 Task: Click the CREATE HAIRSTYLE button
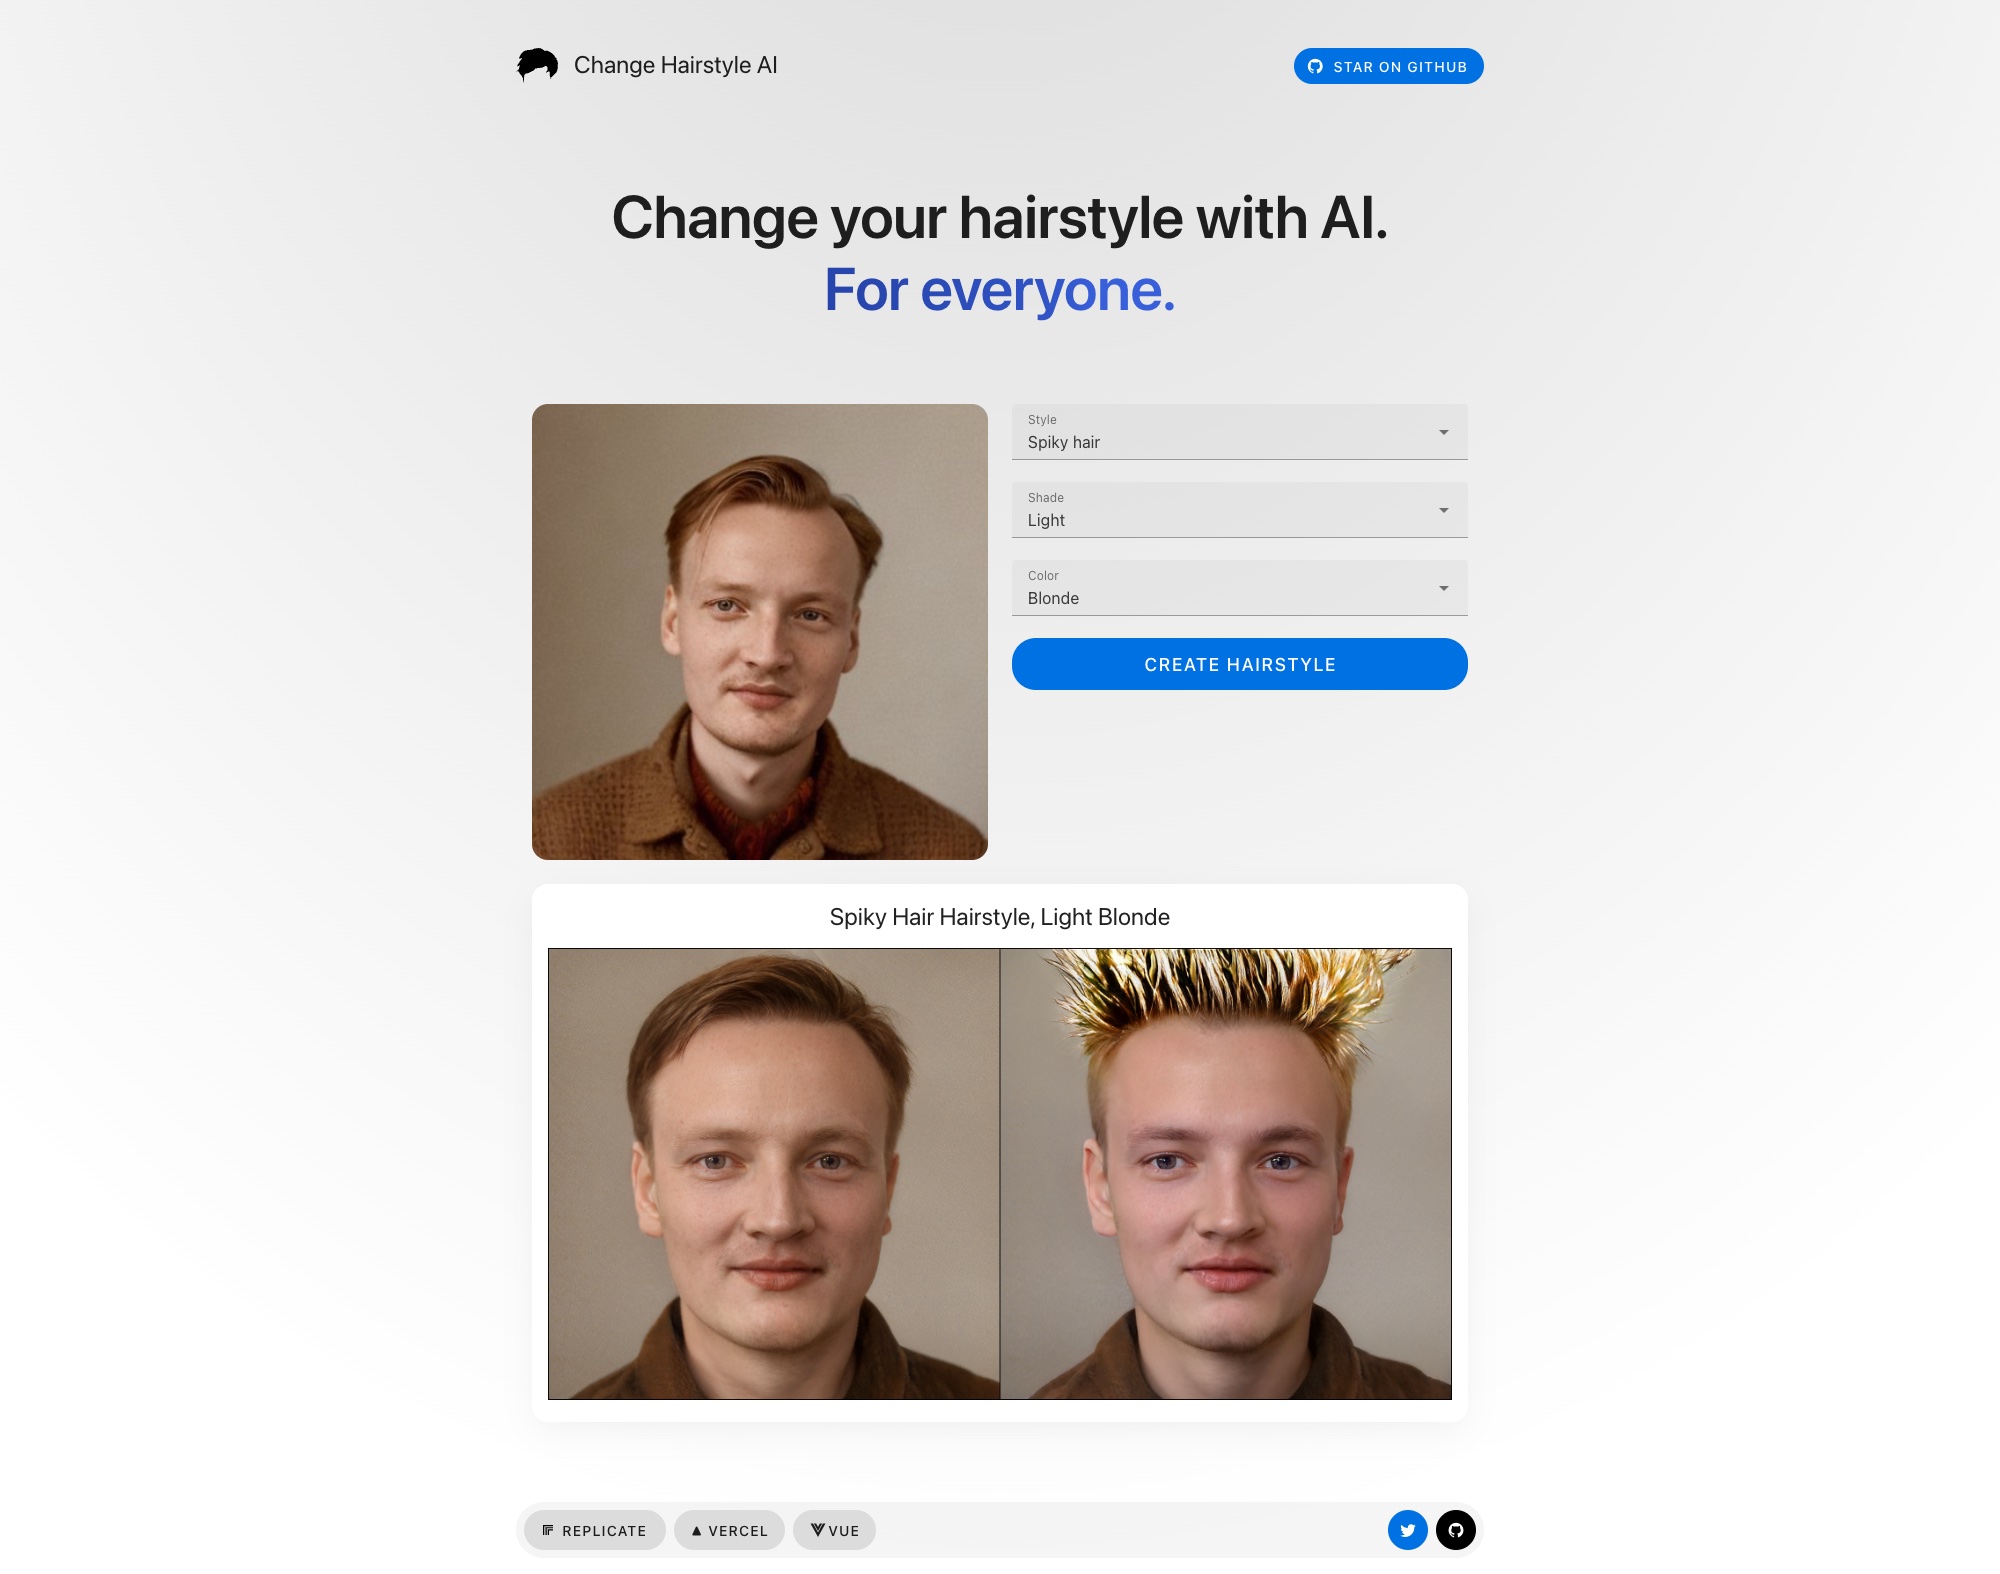coord(1240,662)
